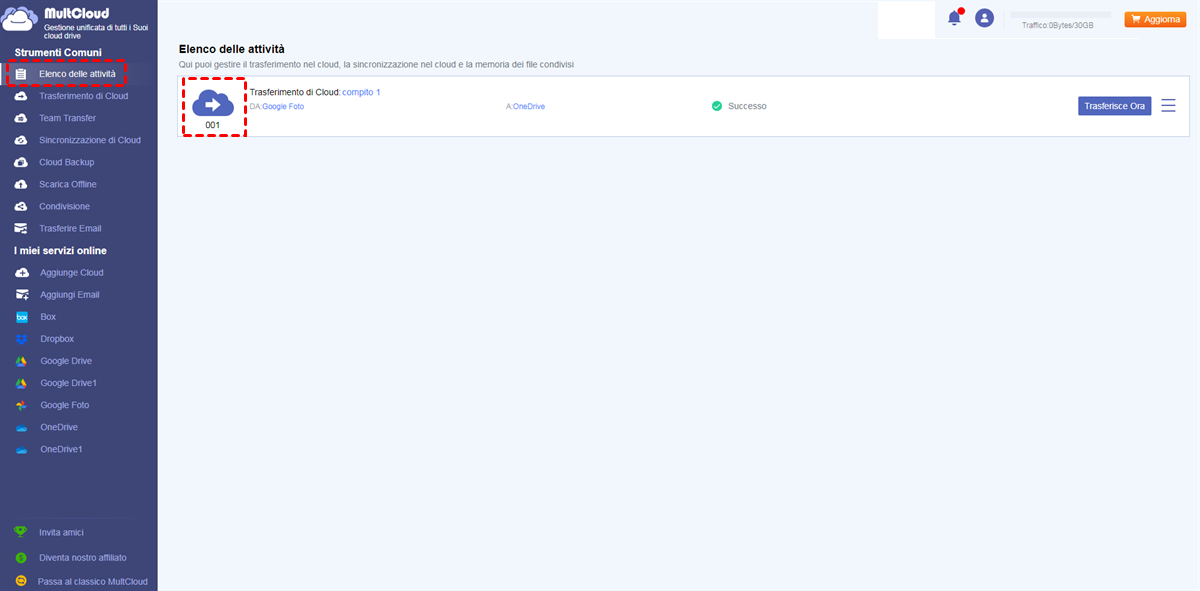This screenshot has width=1200, height=591.
Task: Click the Diventa nostro affiliato icon
Action: click(x=20, y=557)
